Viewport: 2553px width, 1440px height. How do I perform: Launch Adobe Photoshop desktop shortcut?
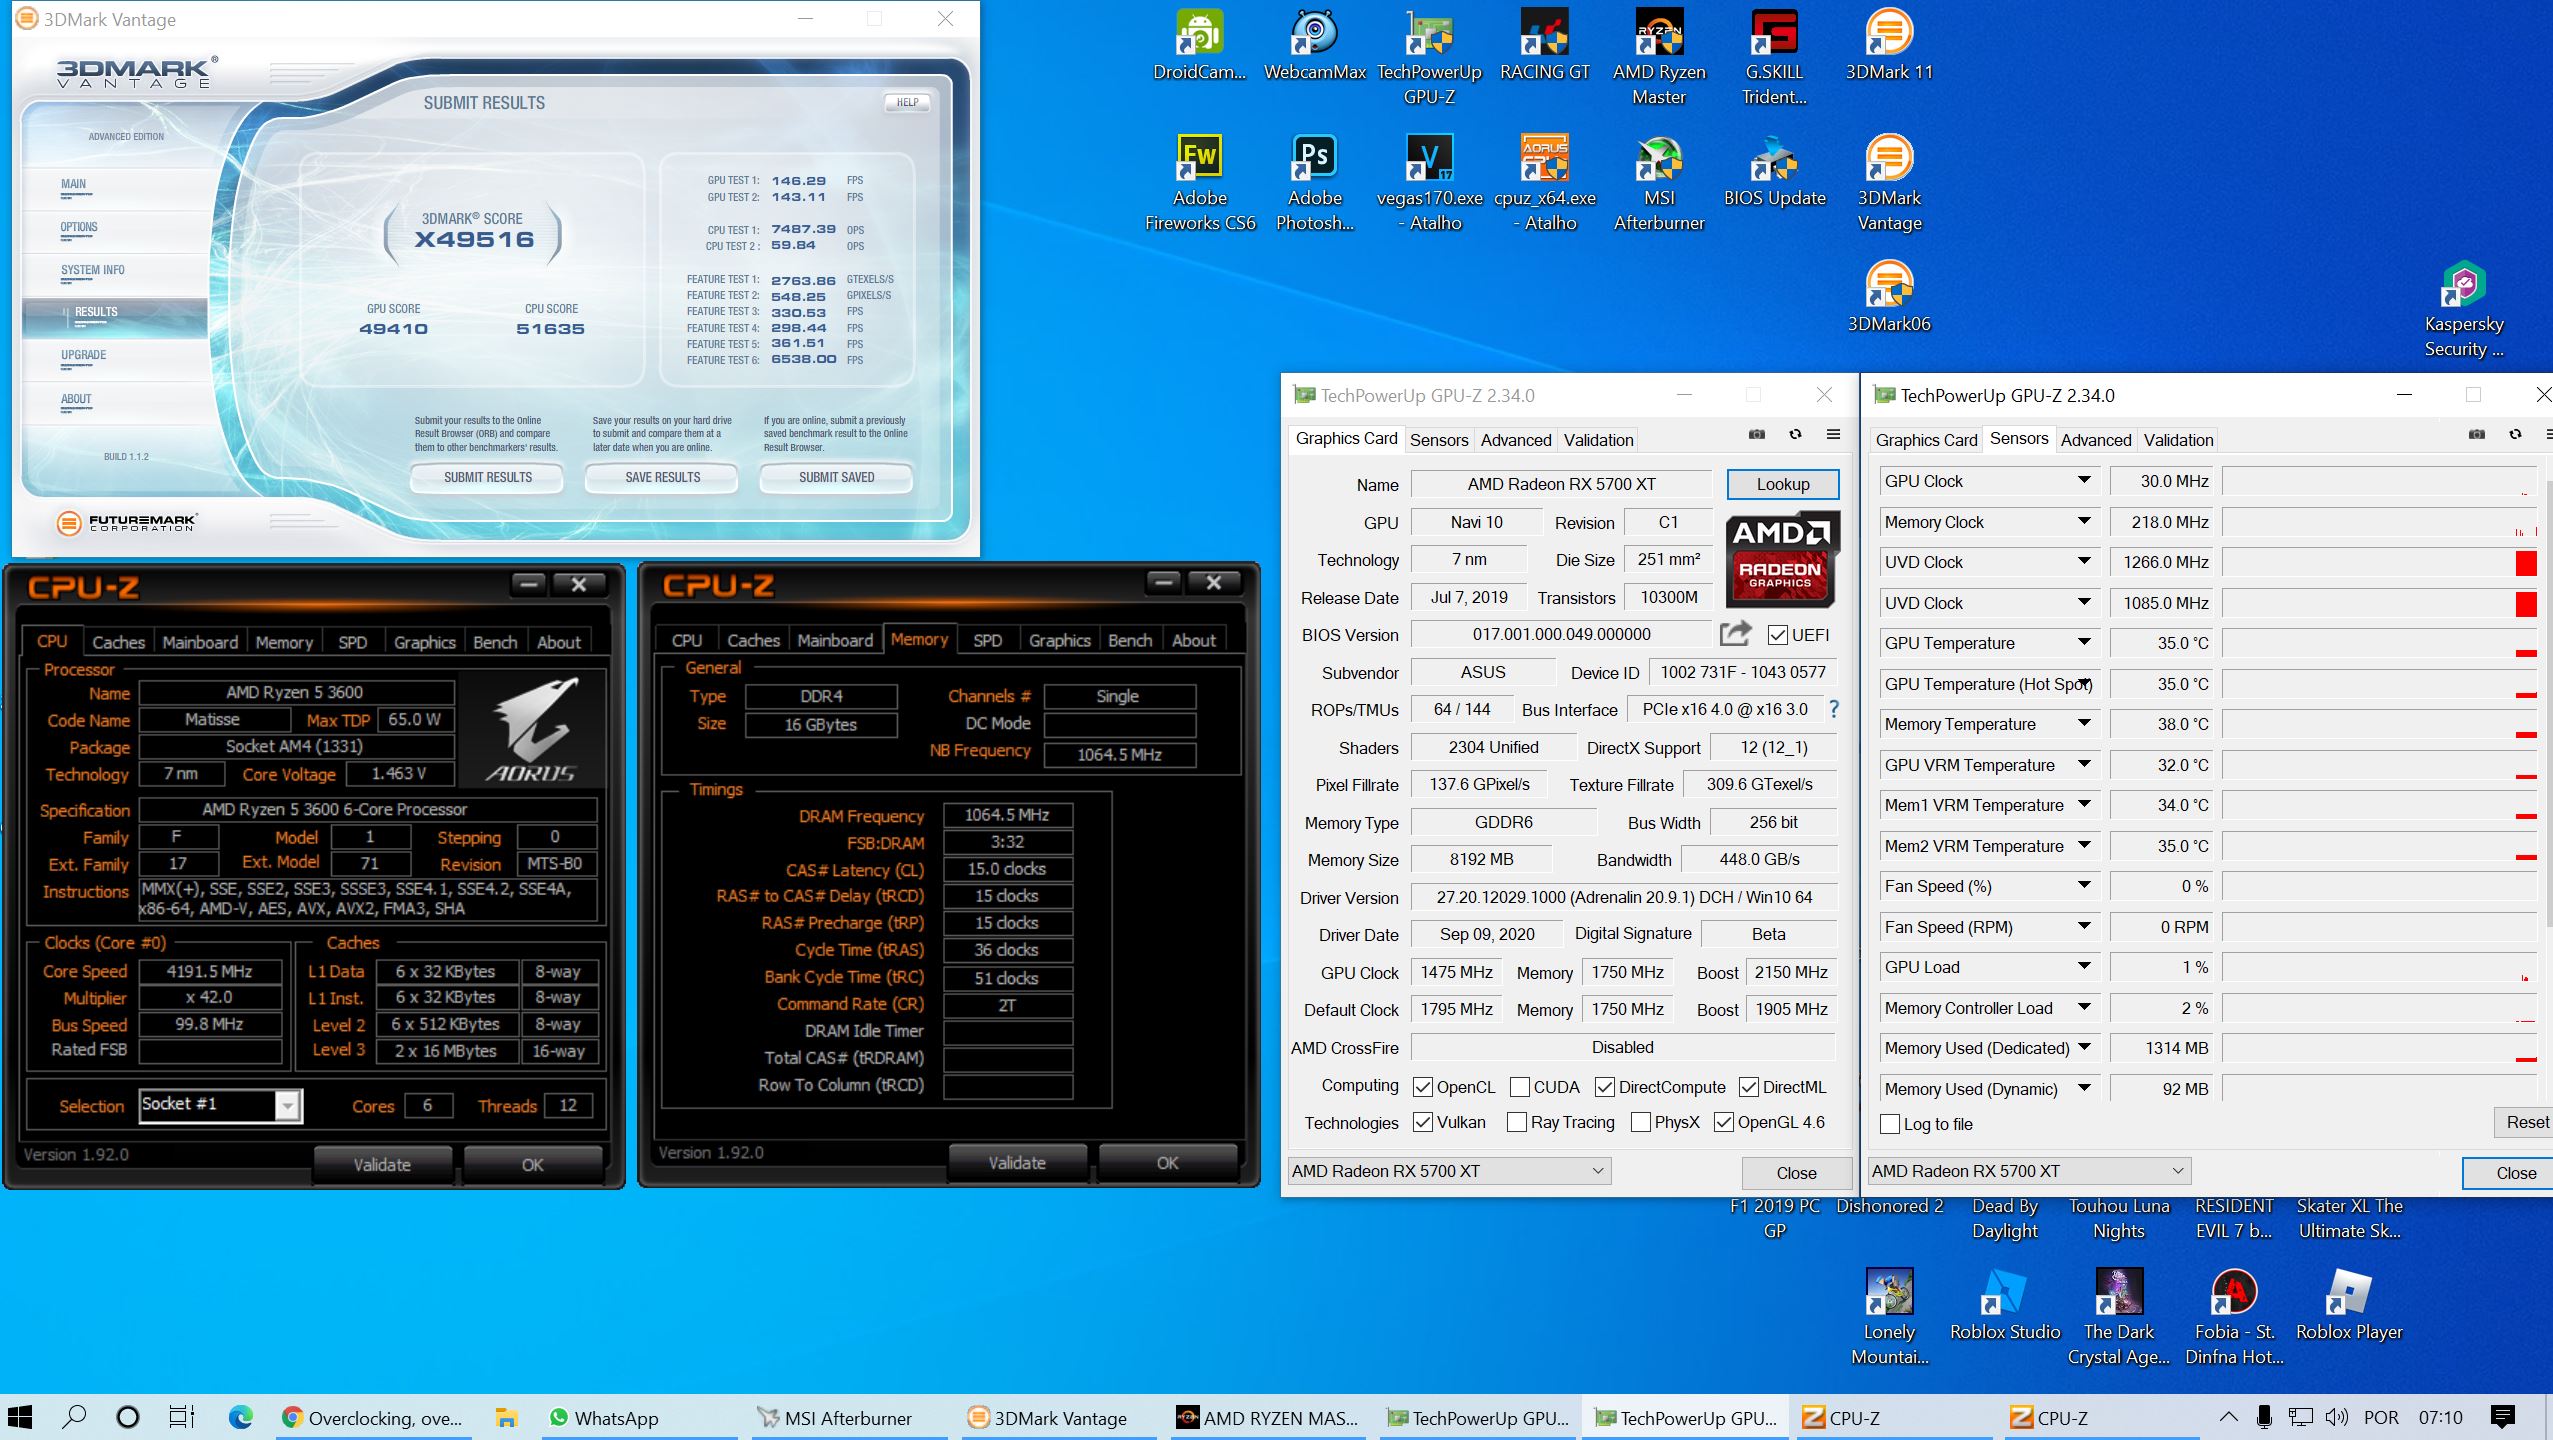point(1314,183)
